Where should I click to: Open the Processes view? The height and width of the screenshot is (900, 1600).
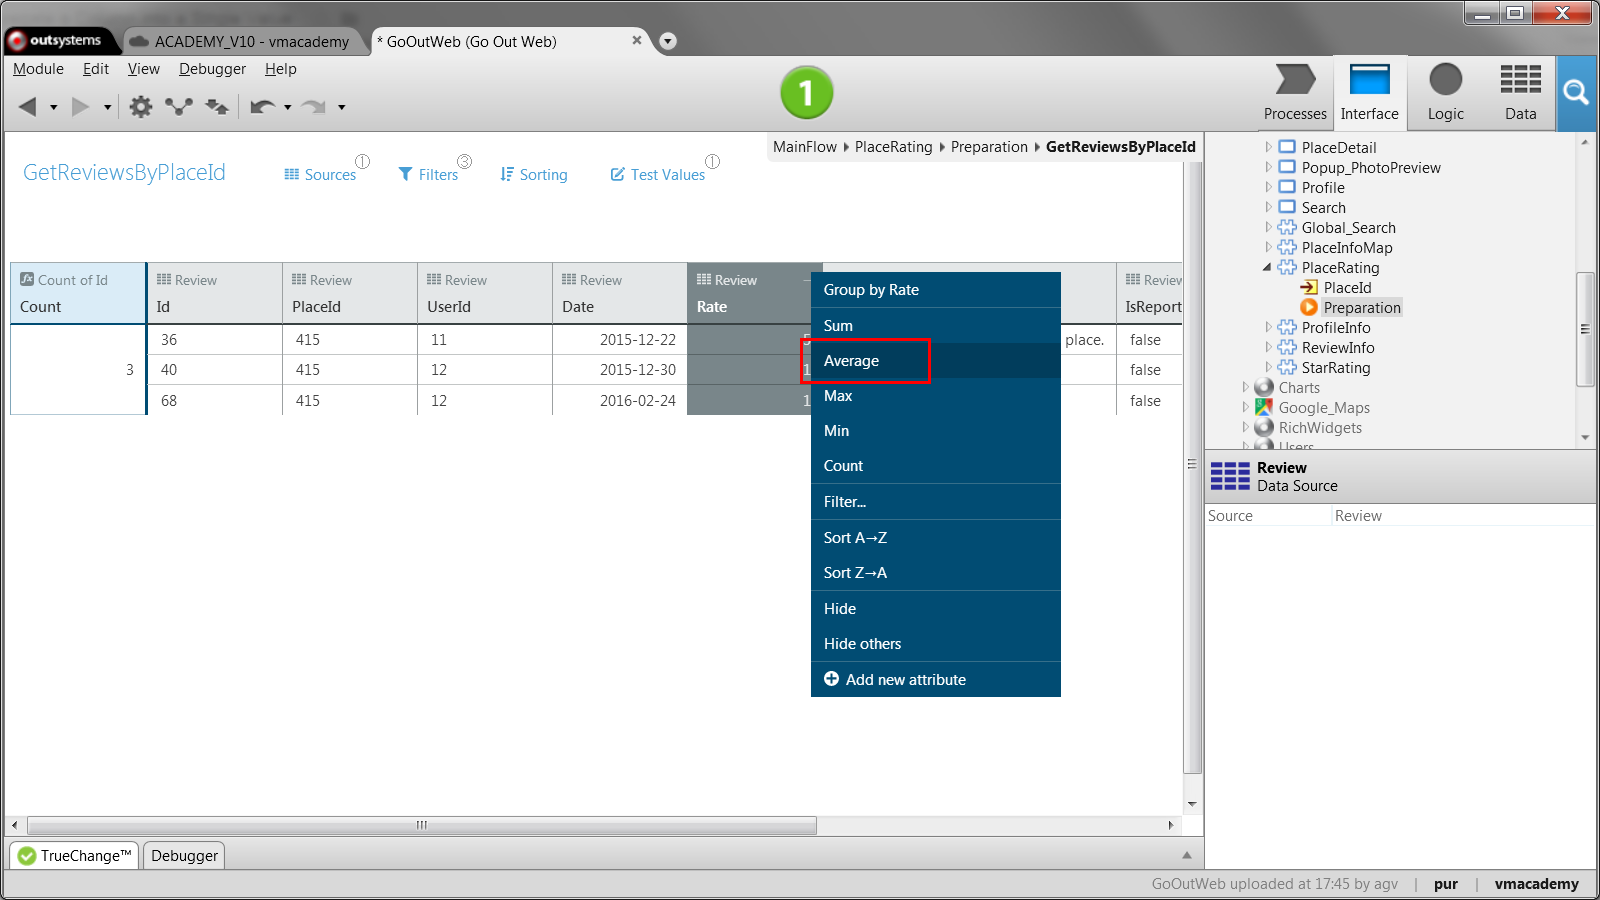point(1295,93)
